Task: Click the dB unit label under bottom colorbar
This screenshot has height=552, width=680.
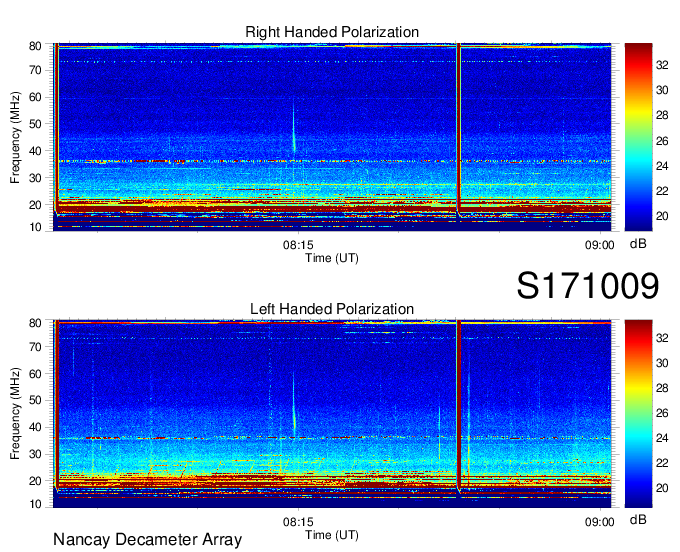Action: 638,519
